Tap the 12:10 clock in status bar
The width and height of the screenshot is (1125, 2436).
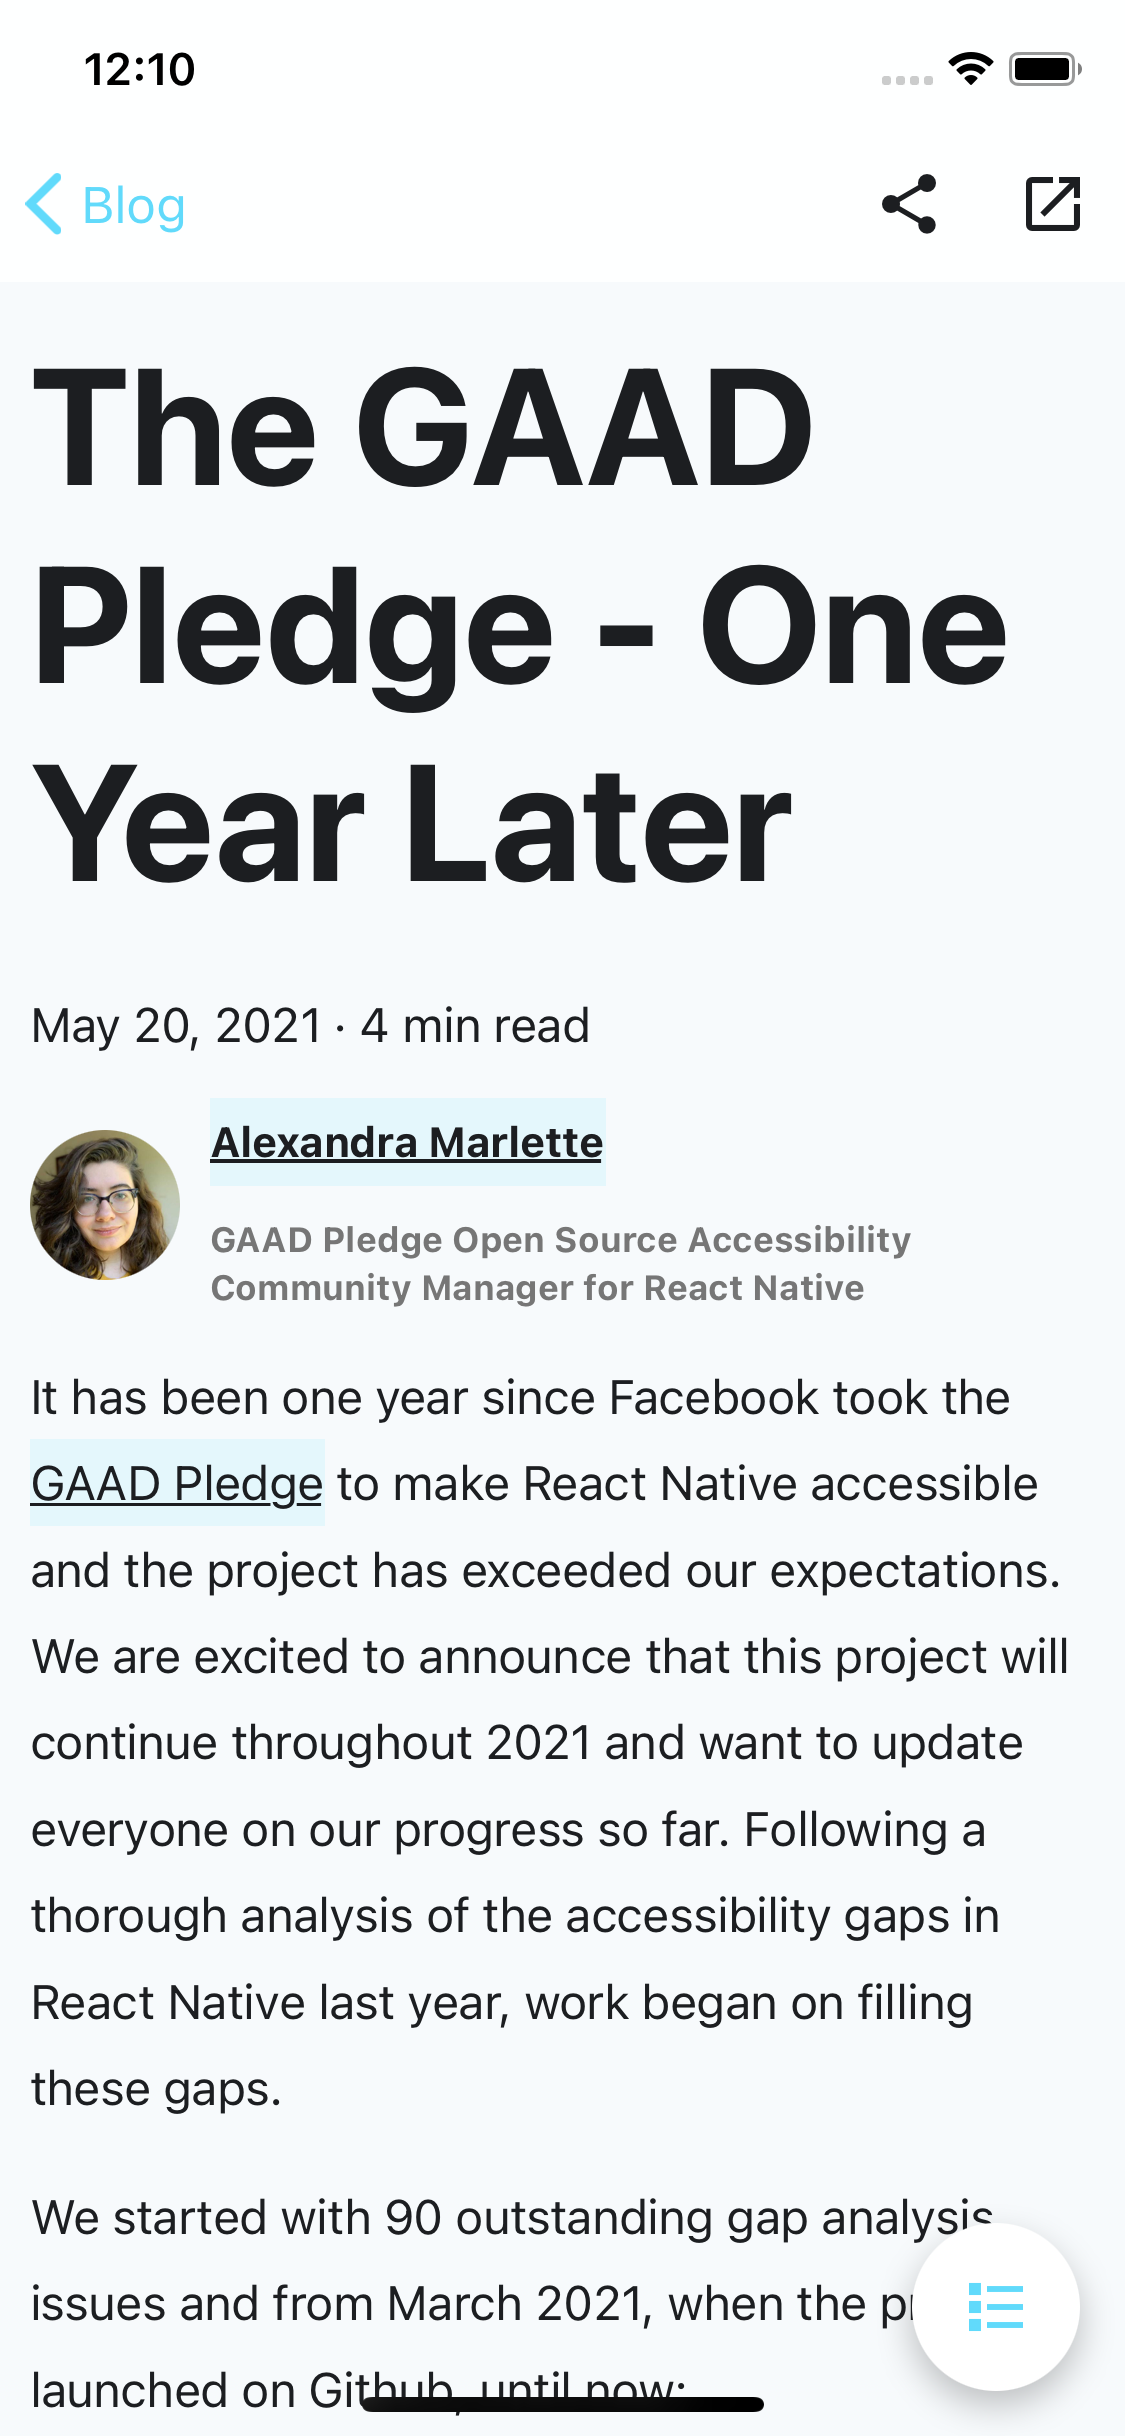pos(139,70)
